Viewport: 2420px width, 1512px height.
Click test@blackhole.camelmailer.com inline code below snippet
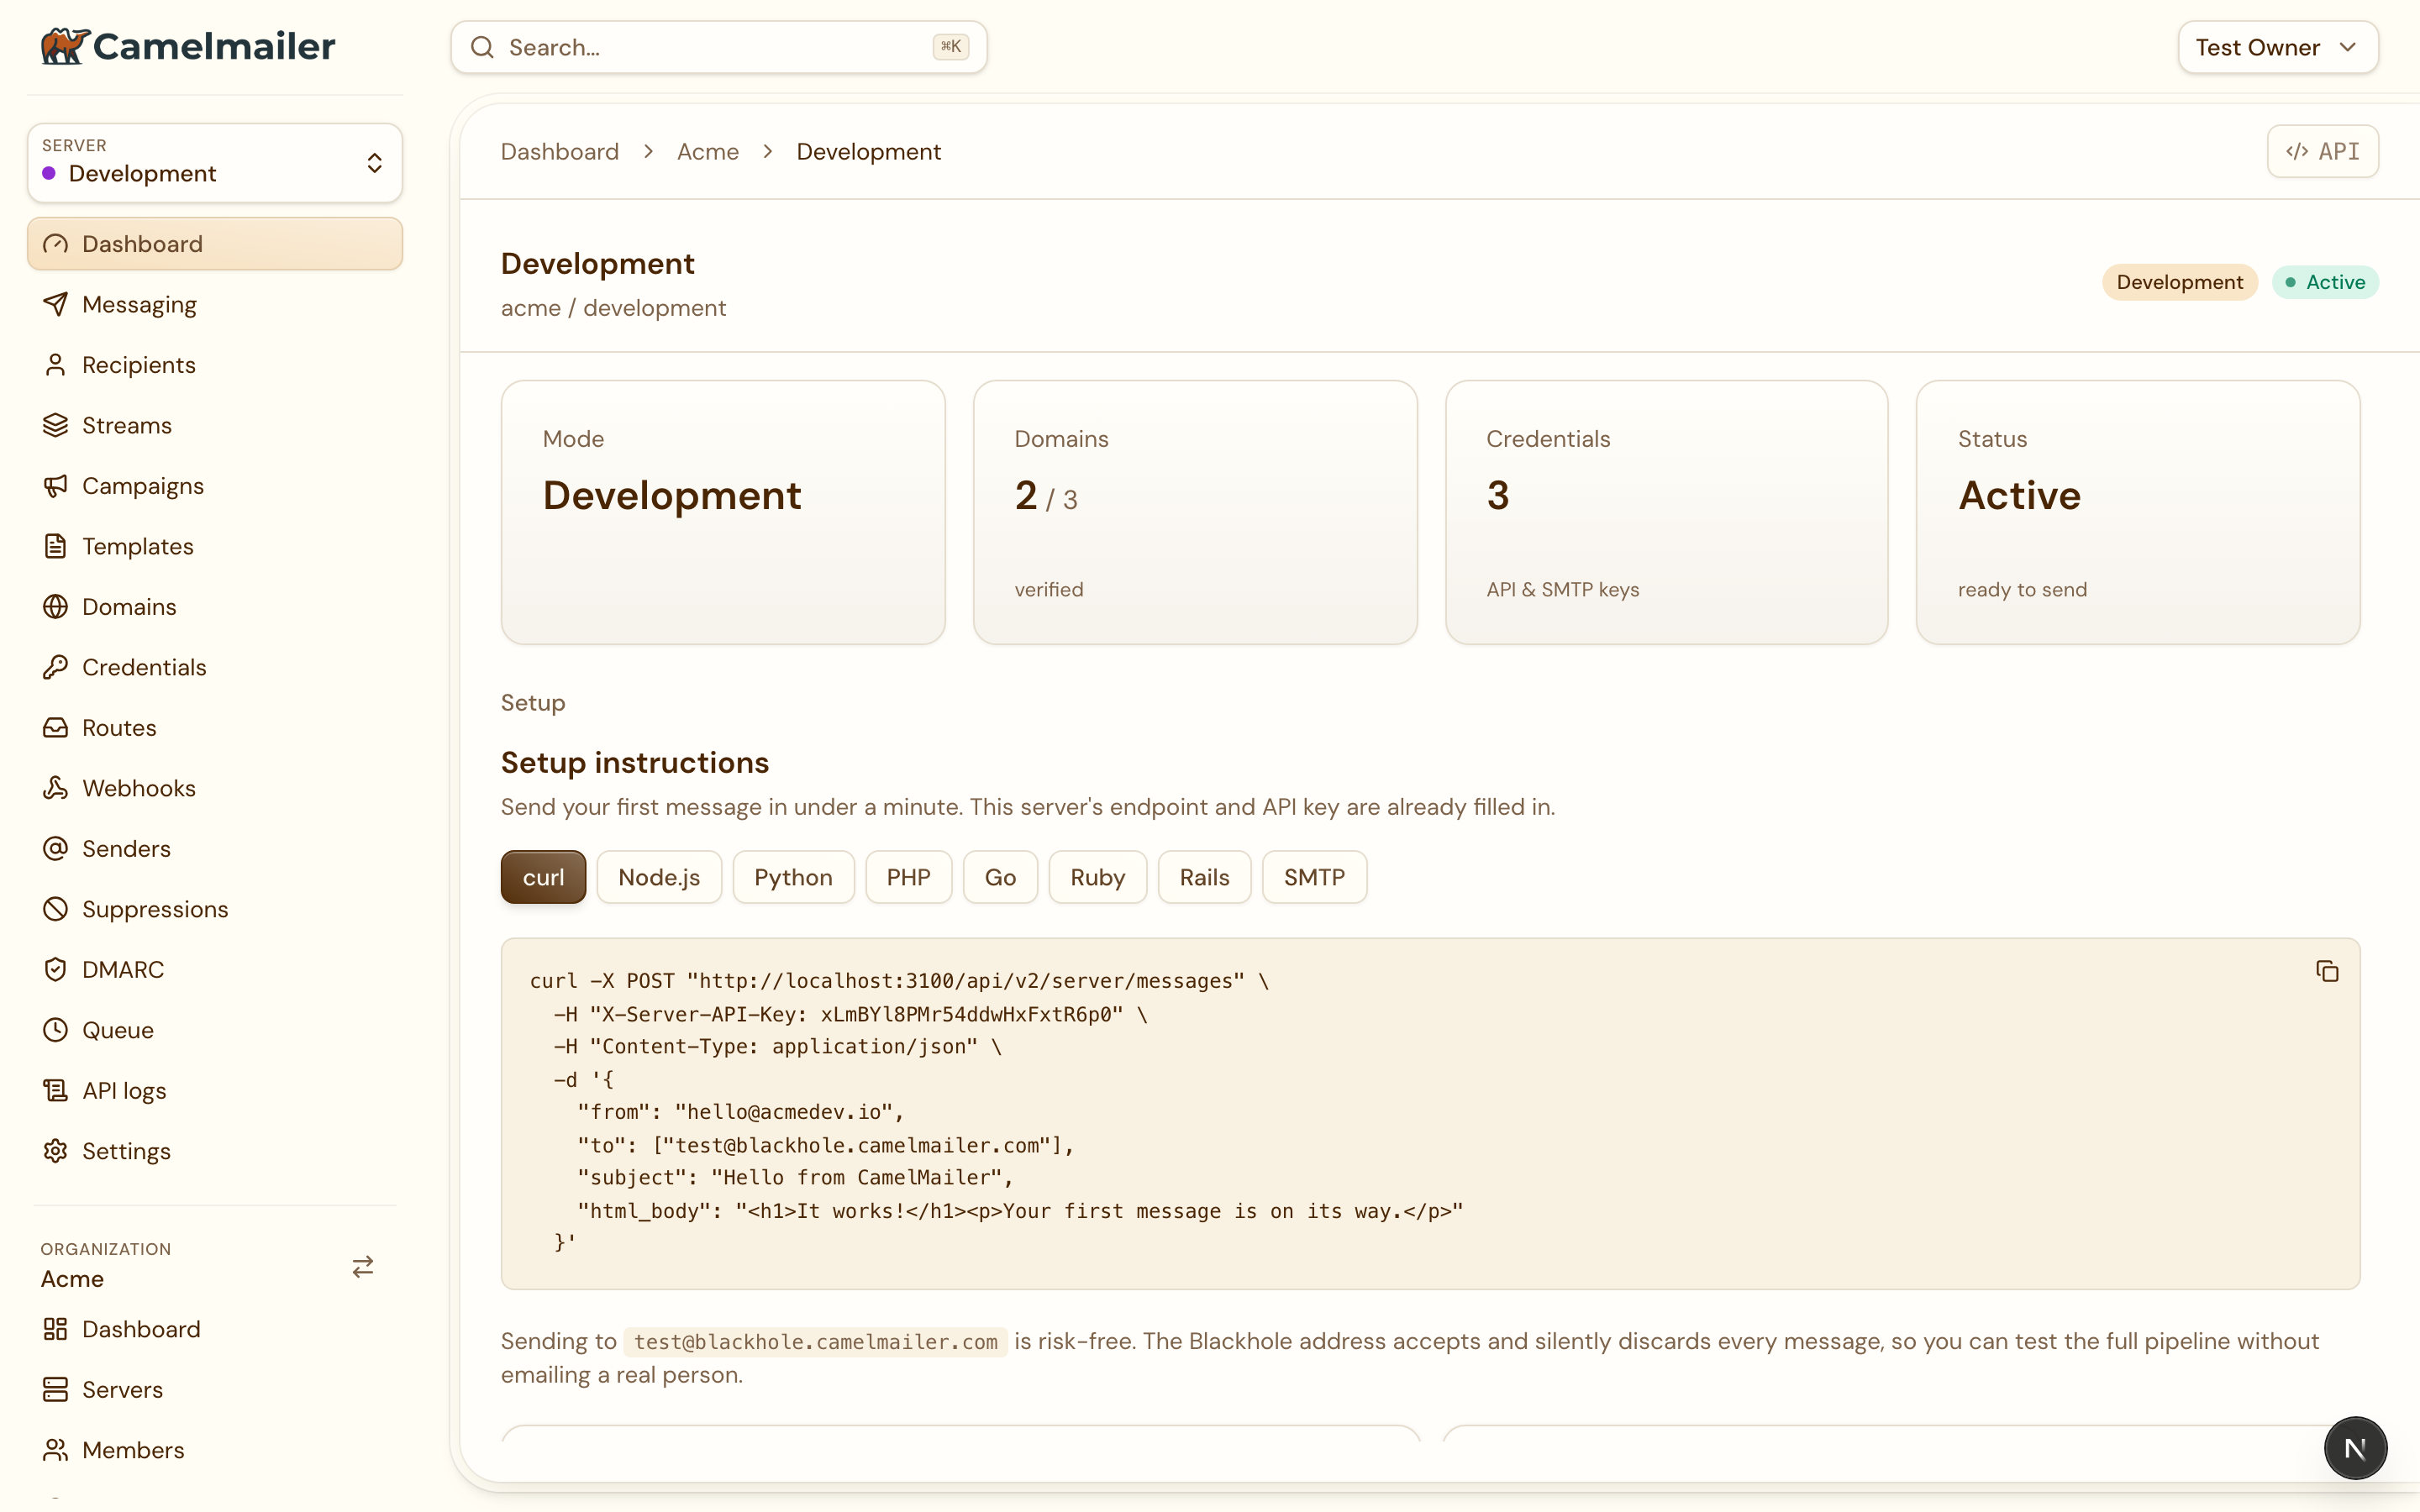[x=815, y=1342]
